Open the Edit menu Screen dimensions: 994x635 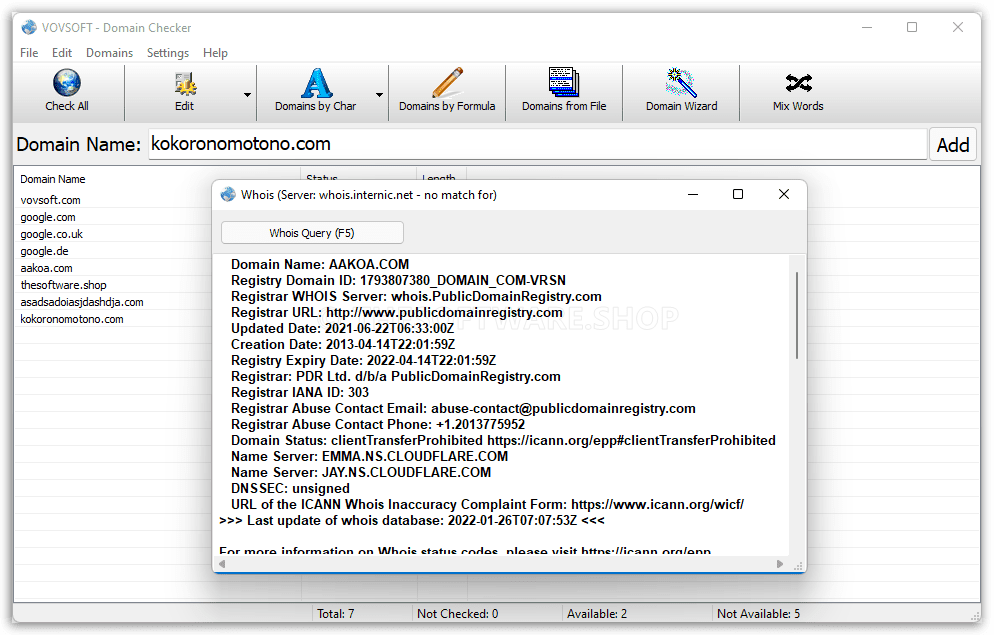click(61, 53)
